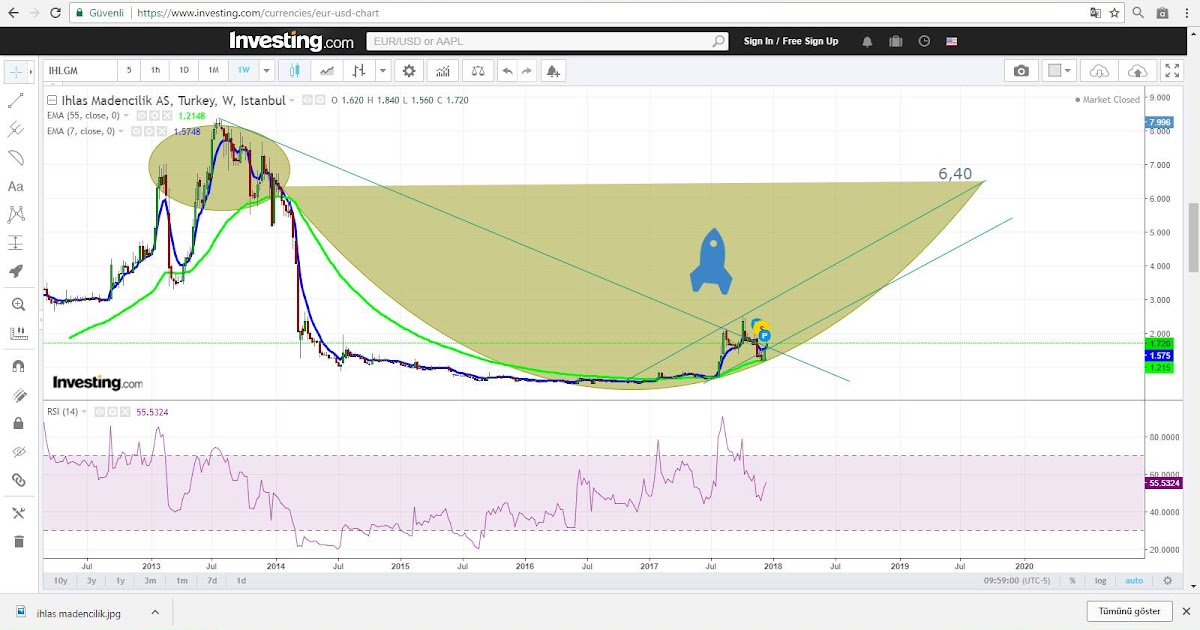The image size is (1200, 630).
Task: Click the zoom-in magnifier tool
Action: pyautogui.click(x=16, y=304)
